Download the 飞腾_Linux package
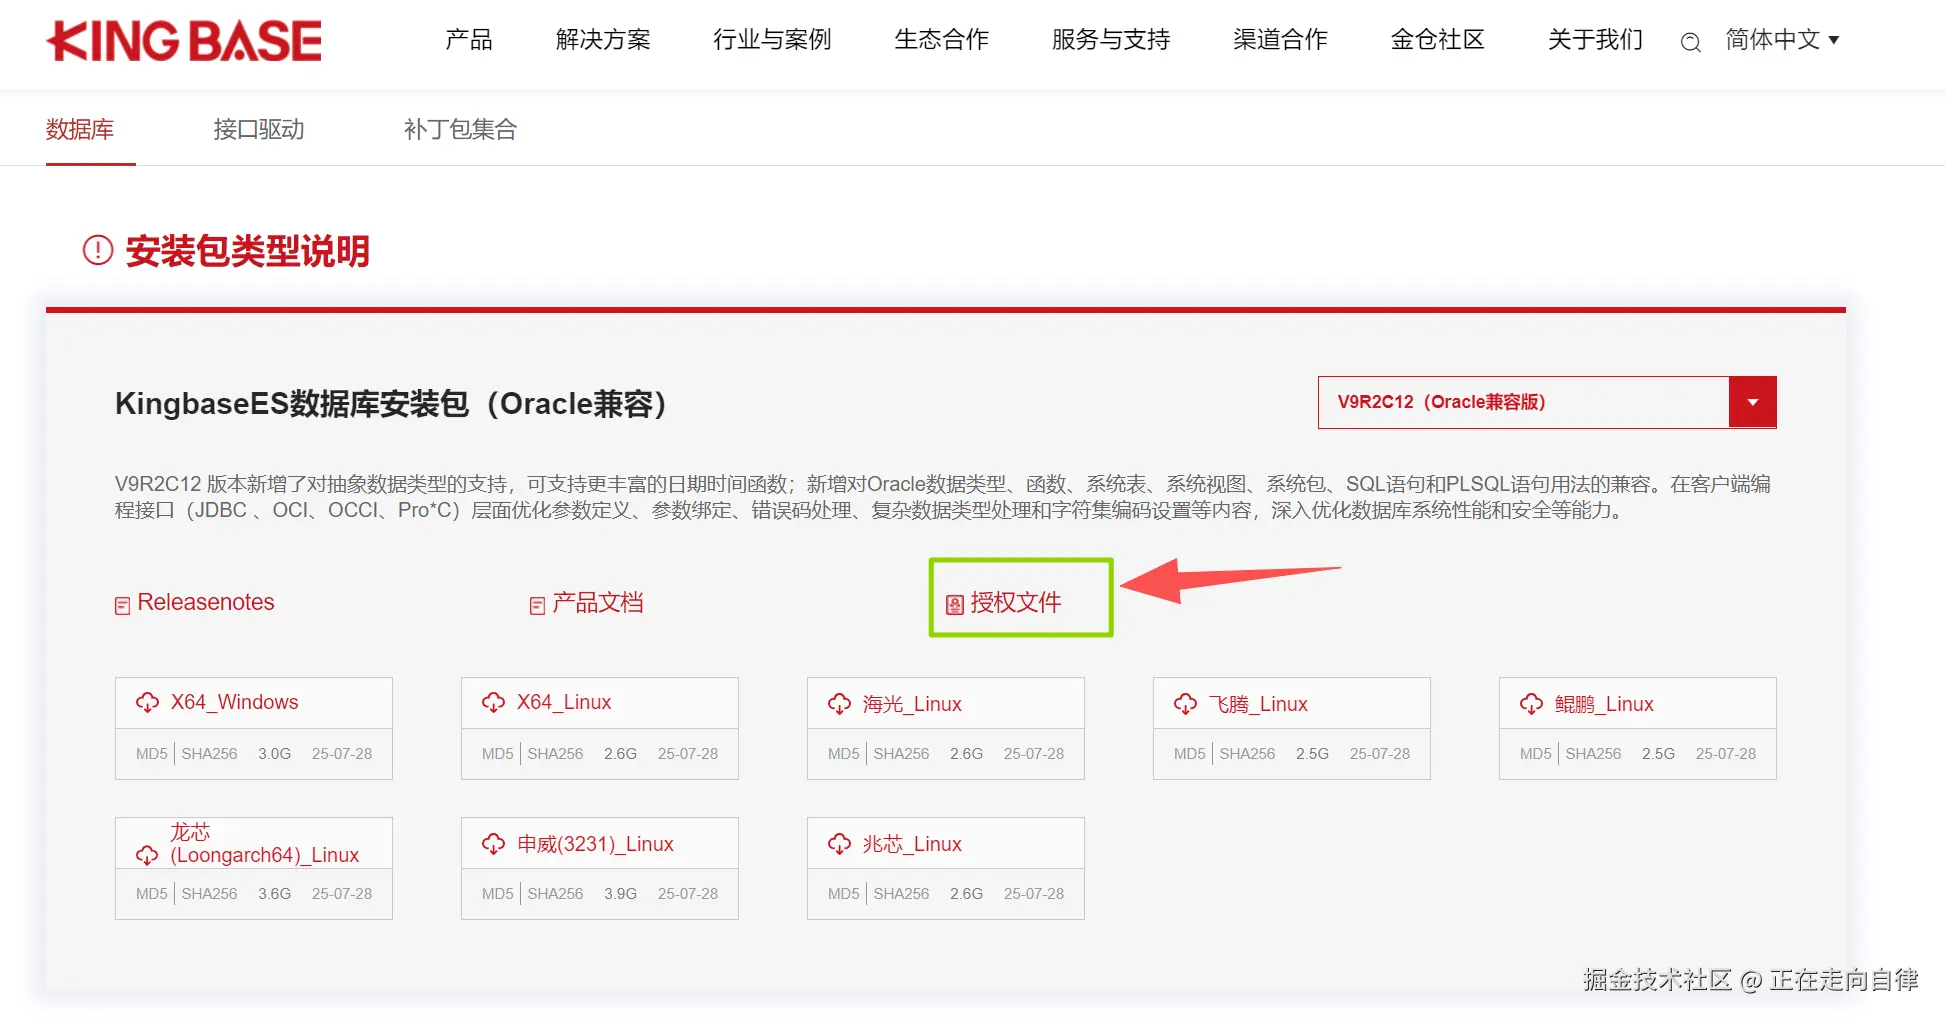This screenshot has width=1945, height=1020. click(x=1258, y=704)
